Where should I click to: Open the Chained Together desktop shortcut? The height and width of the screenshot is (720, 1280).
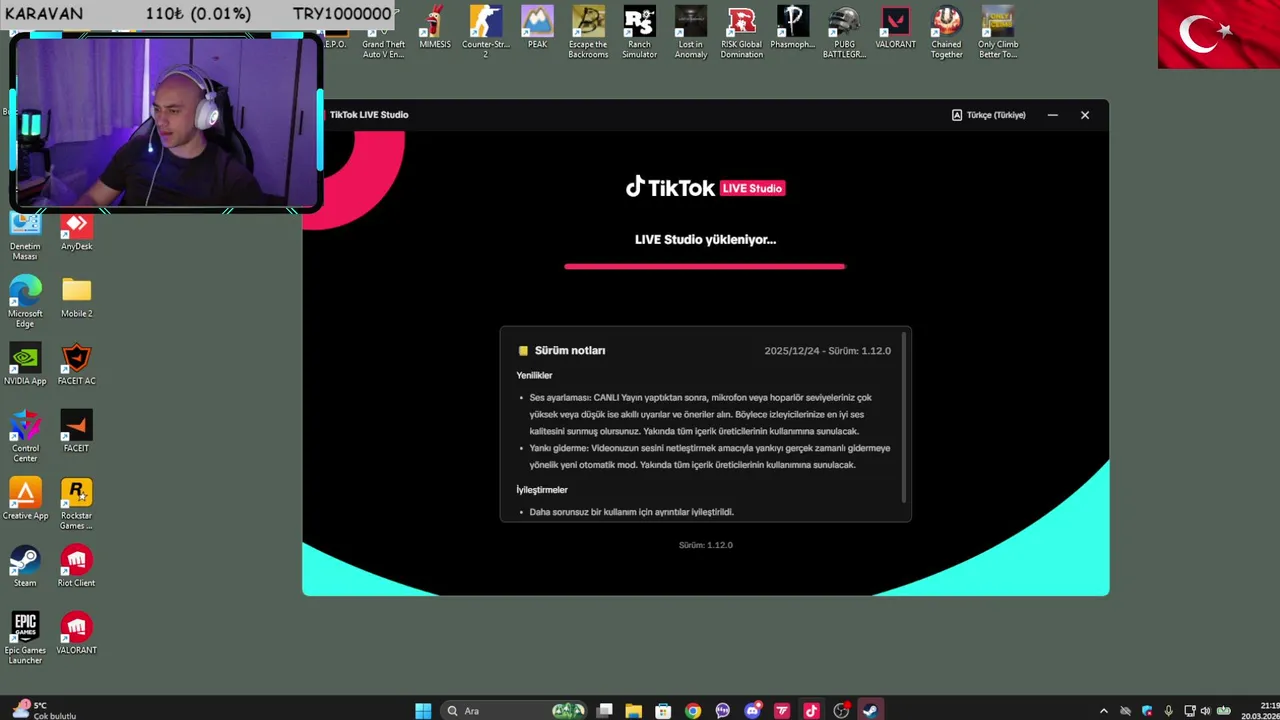946,32
